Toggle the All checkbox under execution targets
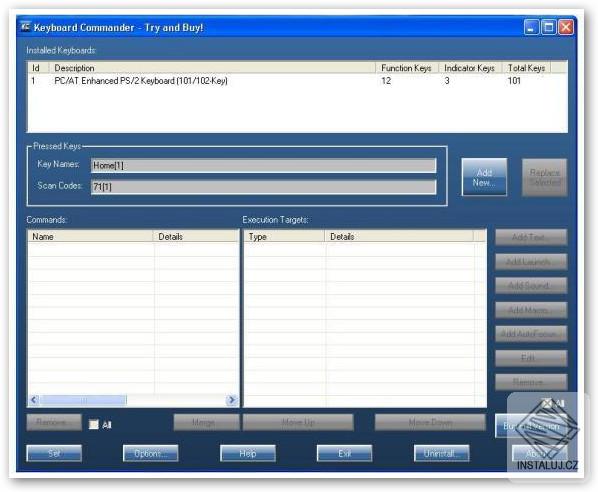The width and height of the screenshot is (598, 492). pos(547,403)
